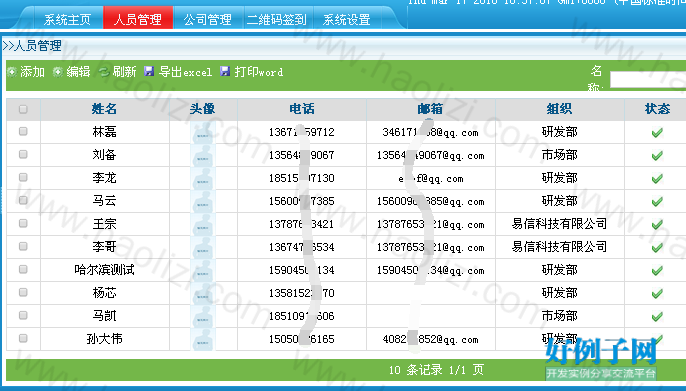Image resolution: width=686 pixels, height=391 pixels.
Task: Click the 导出excel button label
Action: point(186,72)
